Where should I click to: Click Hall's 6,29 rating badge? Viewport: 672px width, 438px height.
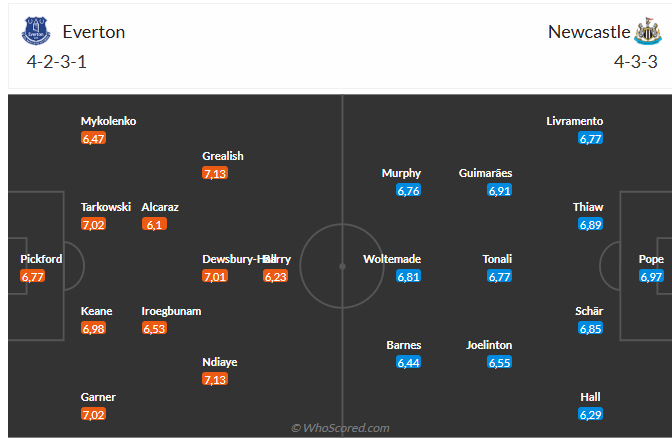click(591, 414)
